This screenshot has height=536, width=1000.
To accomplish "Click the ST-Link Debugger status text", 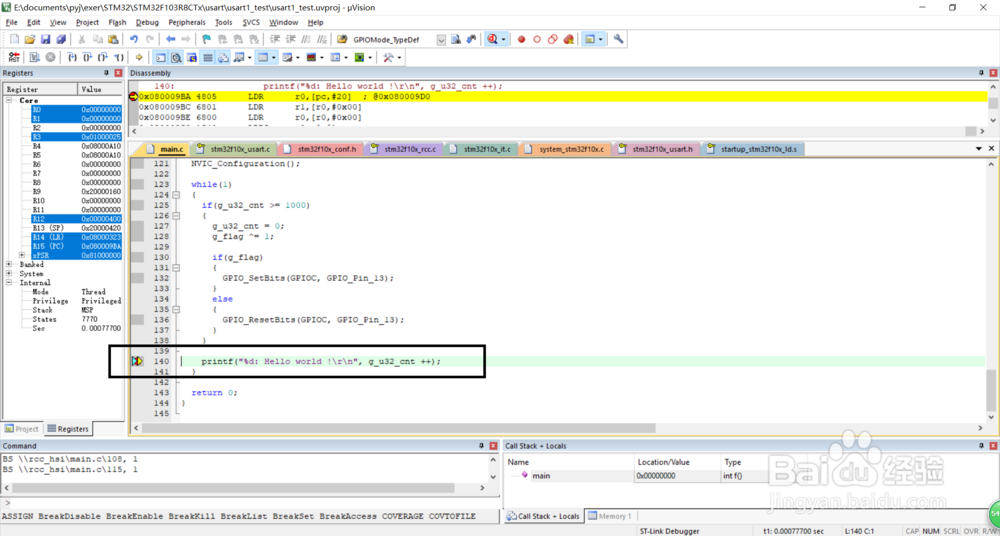I will [669, 531].
